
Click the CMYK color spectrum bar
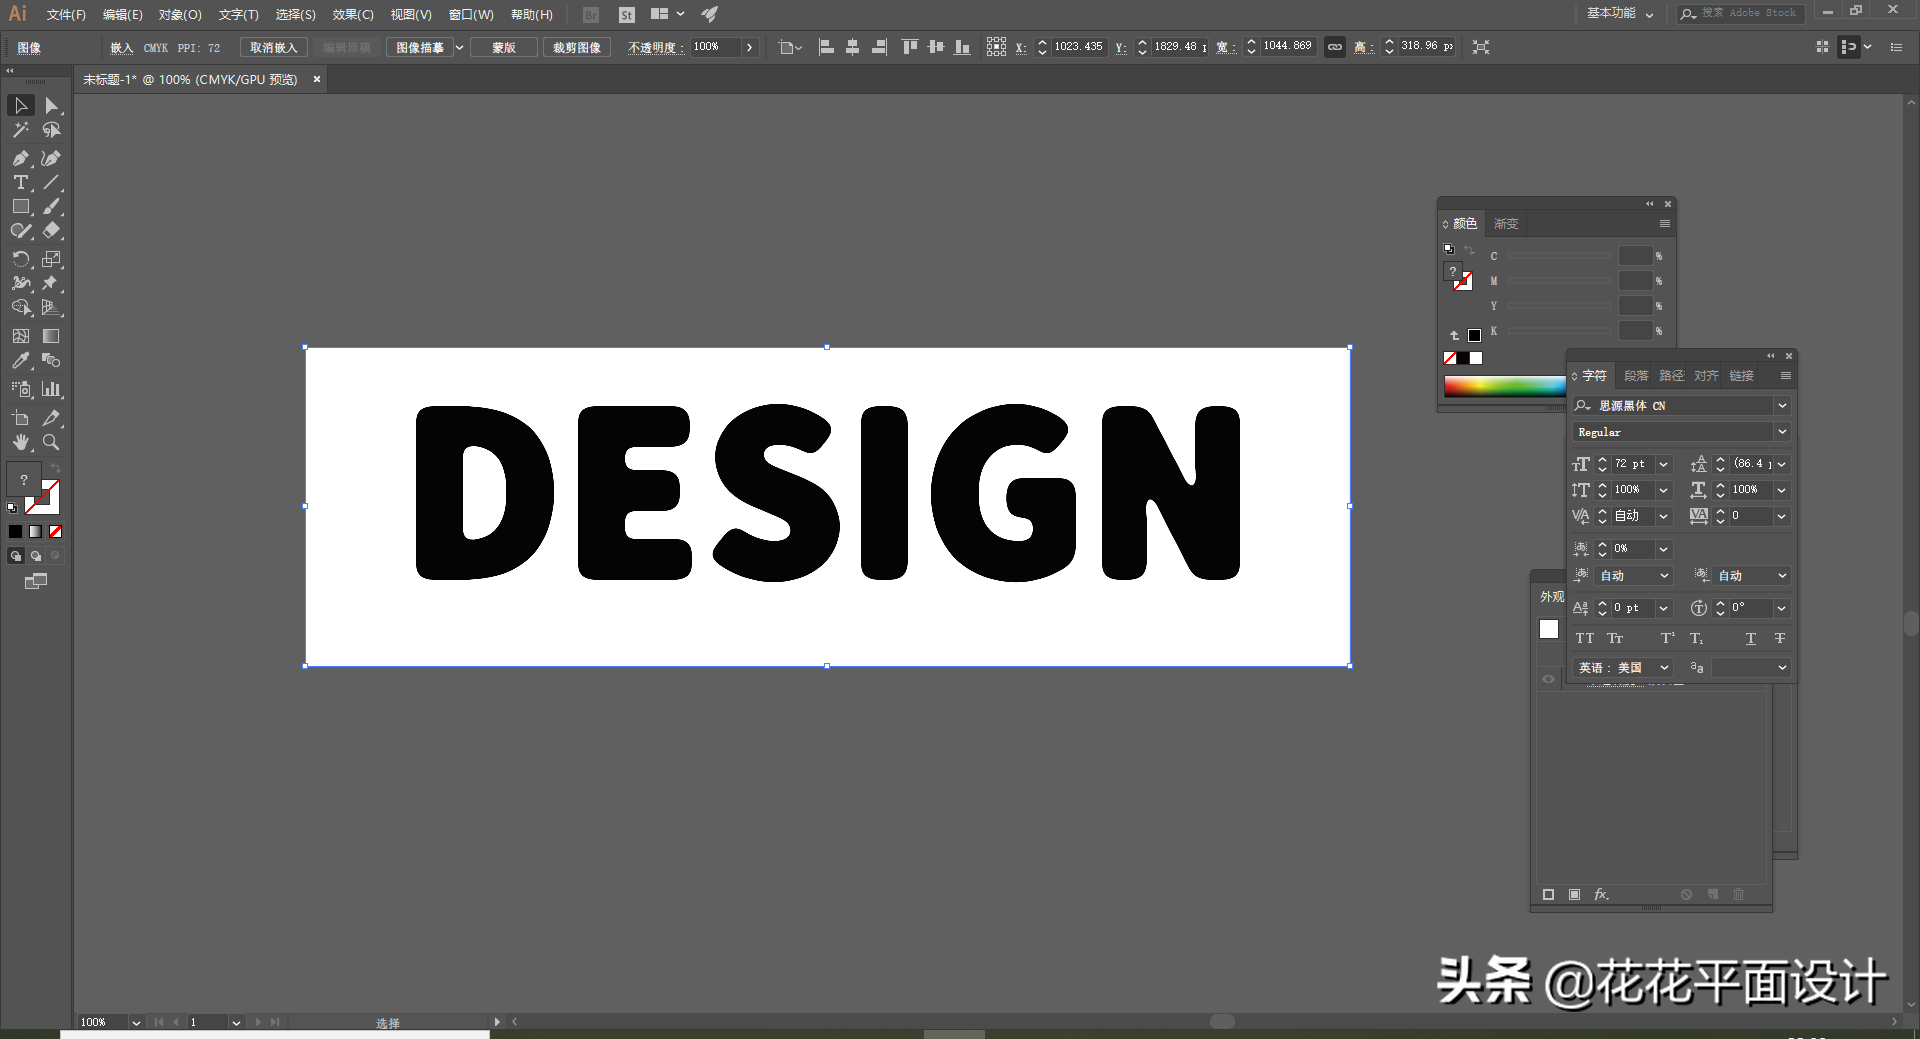(1504, 387)
